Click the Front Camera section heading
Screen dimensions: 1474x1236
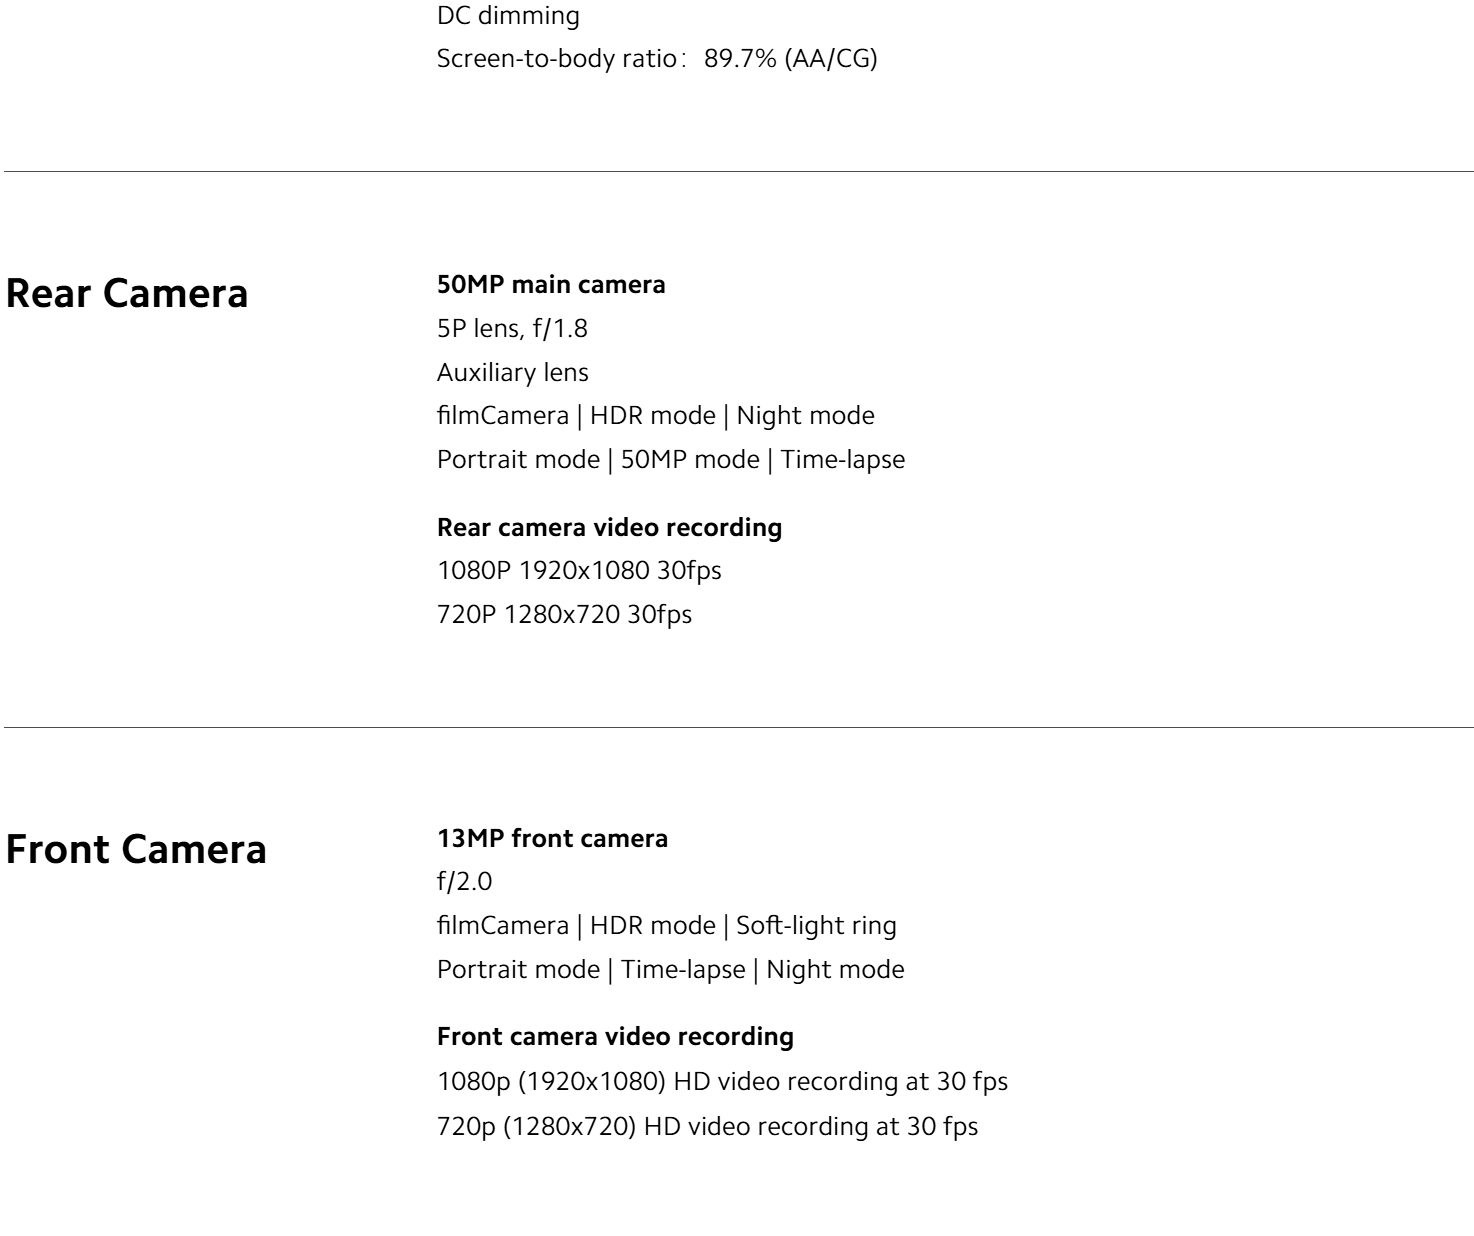pos(137,849)
